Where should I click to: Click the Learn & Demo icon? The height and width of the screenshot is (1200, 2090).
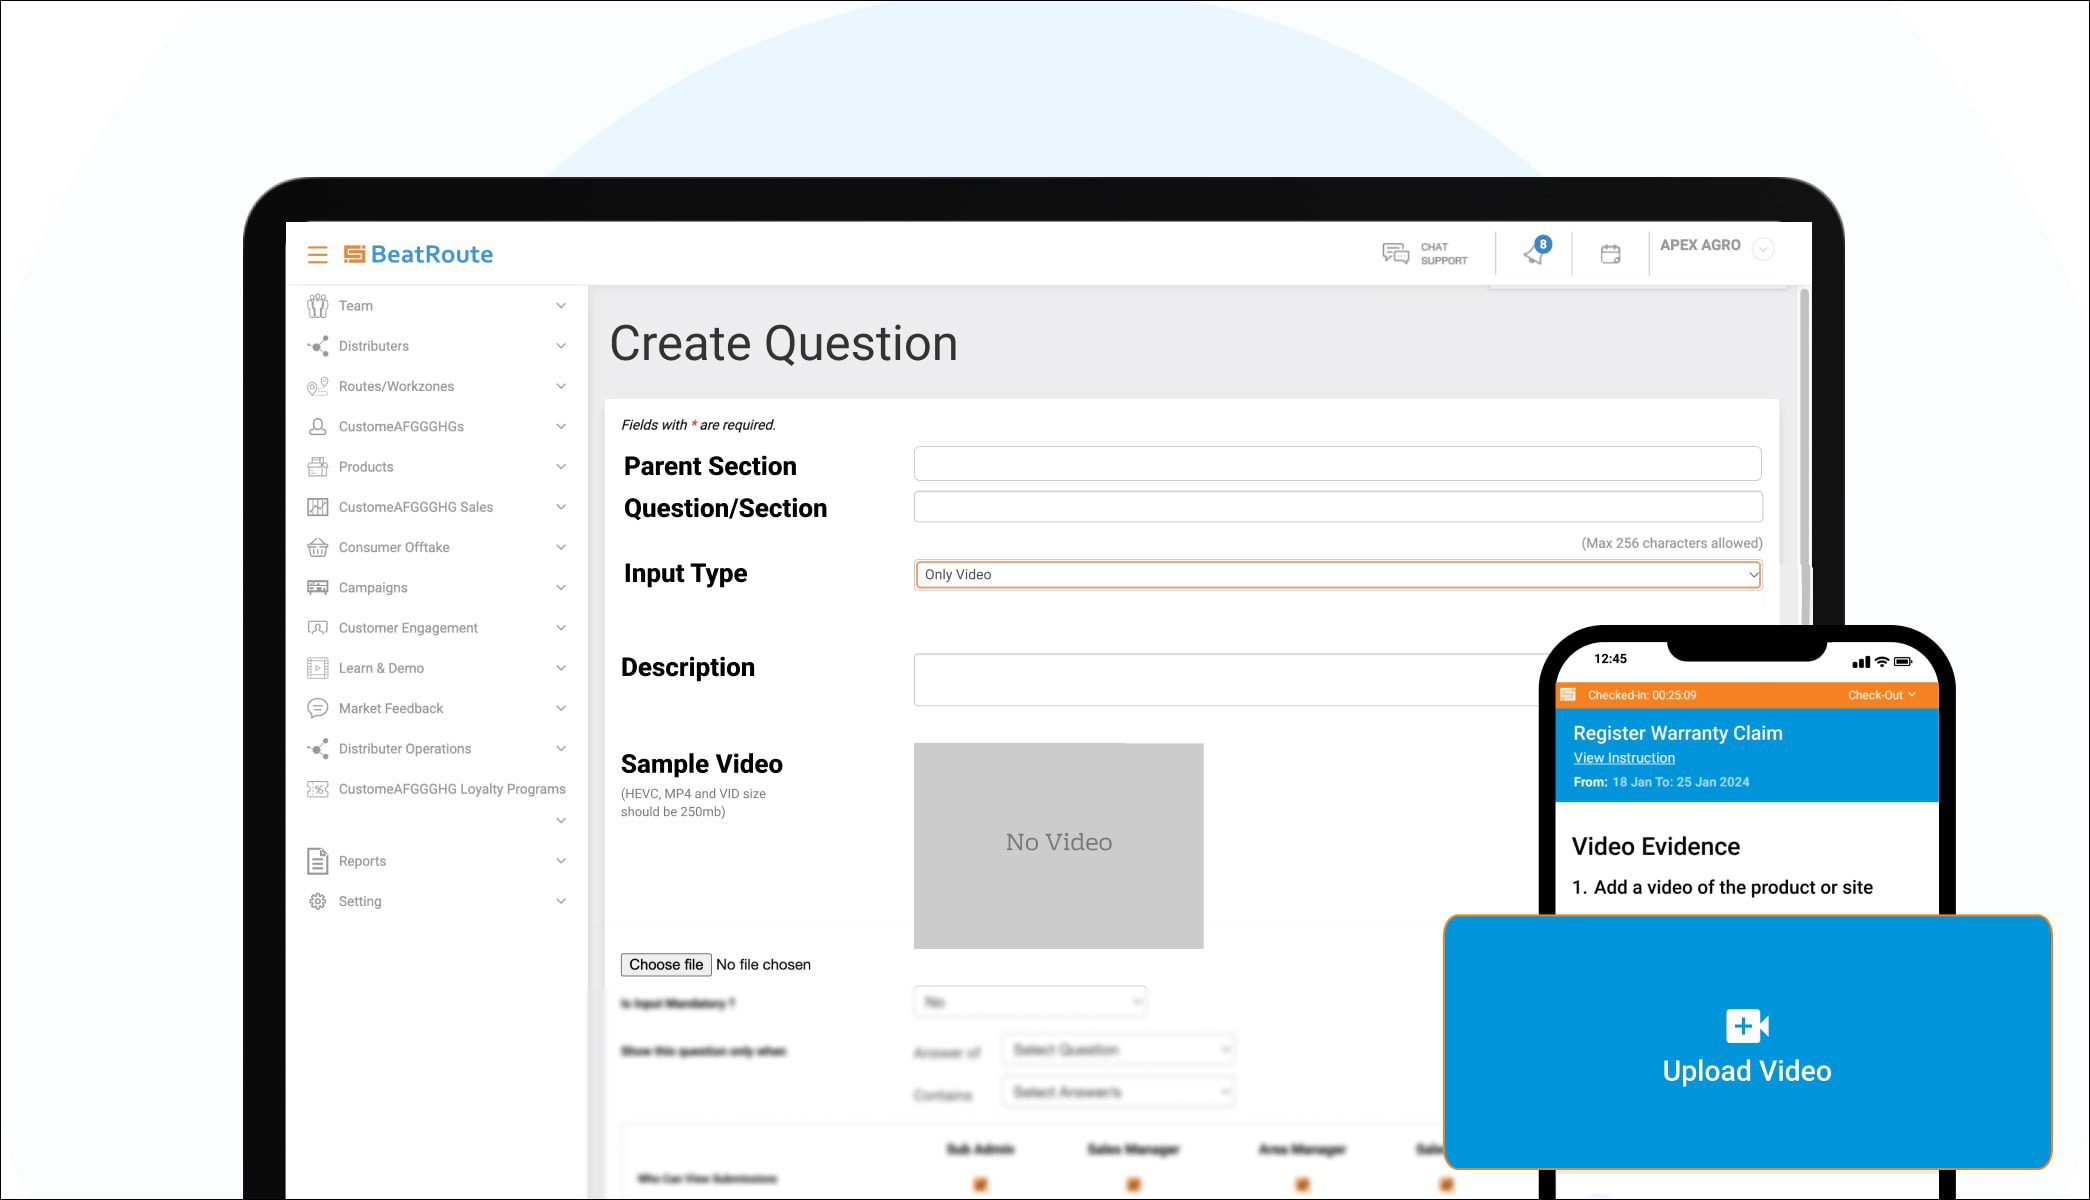[317, 668]
